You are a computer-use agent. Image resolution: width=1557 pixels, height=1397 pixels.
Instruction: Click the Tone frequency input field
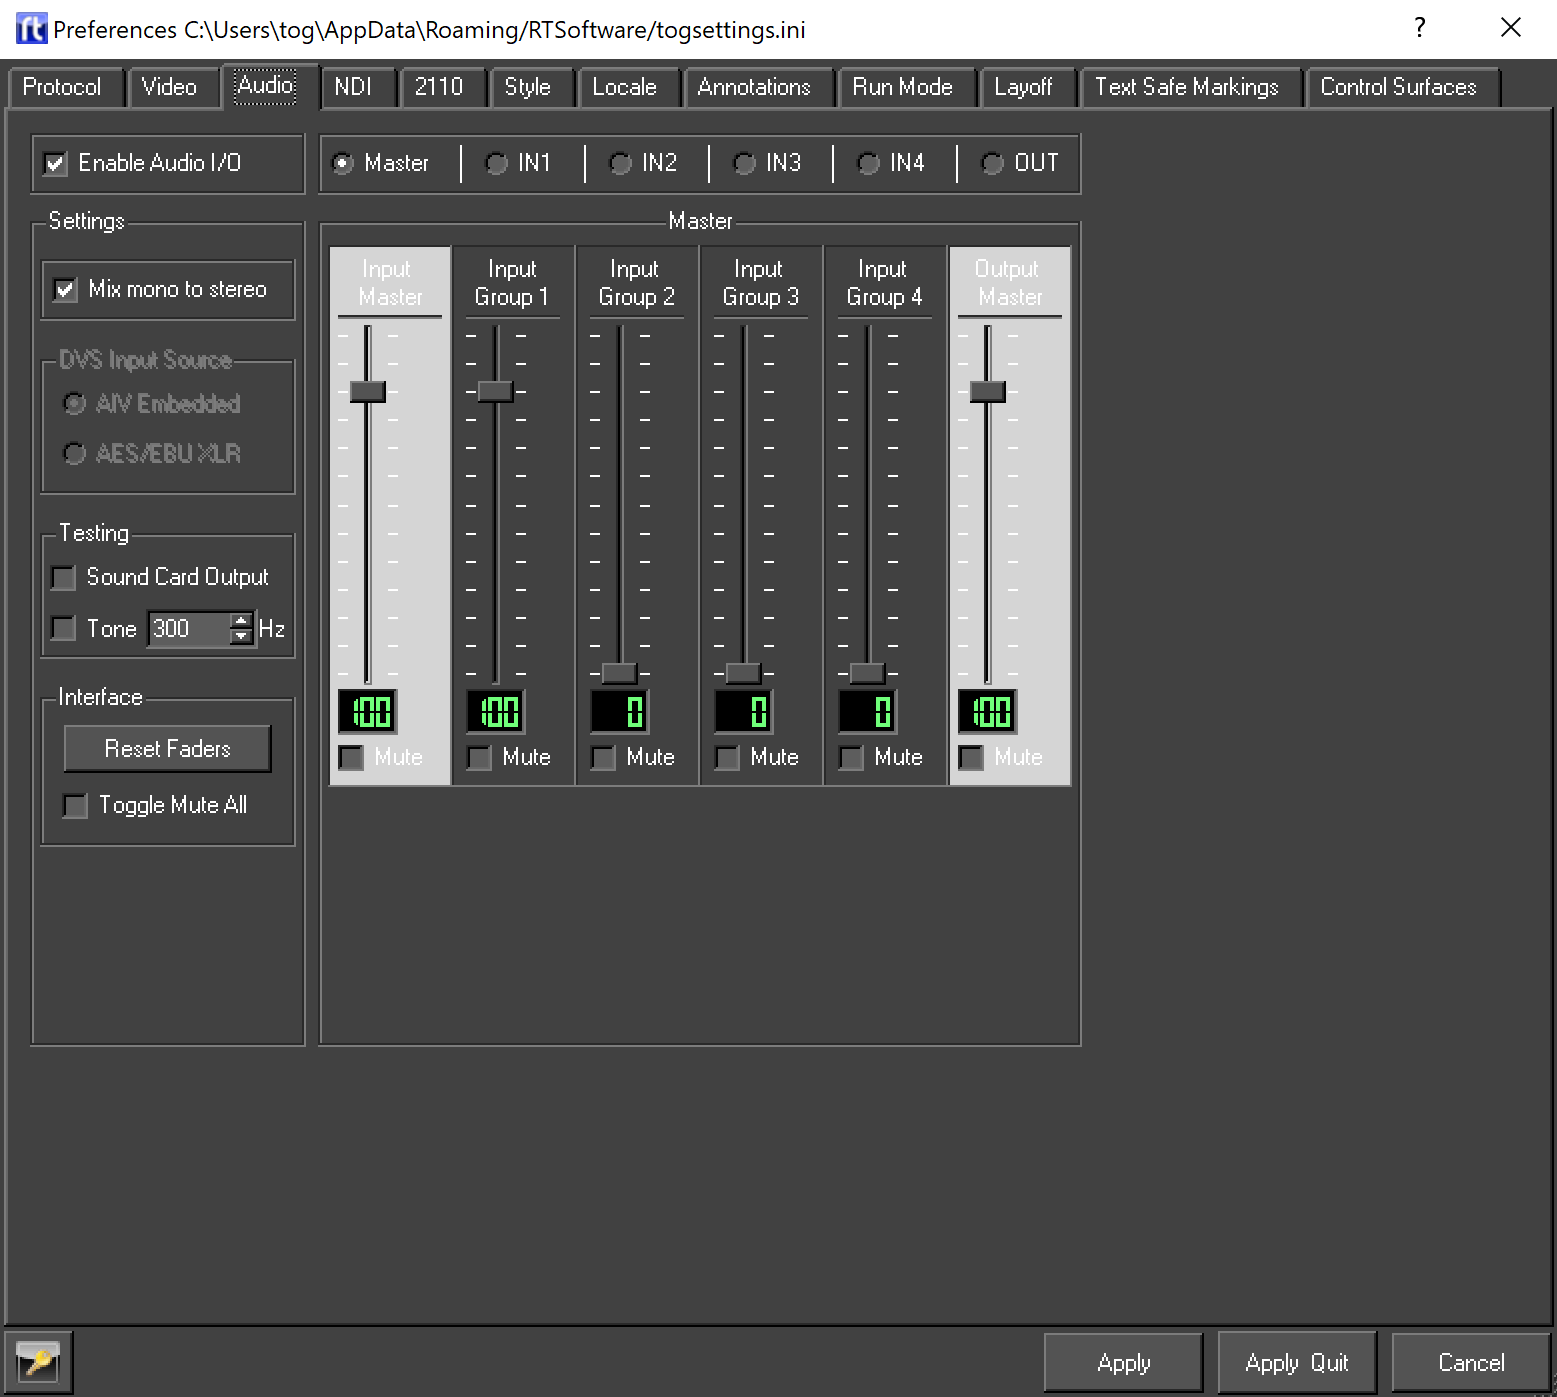tap(190, 629)
